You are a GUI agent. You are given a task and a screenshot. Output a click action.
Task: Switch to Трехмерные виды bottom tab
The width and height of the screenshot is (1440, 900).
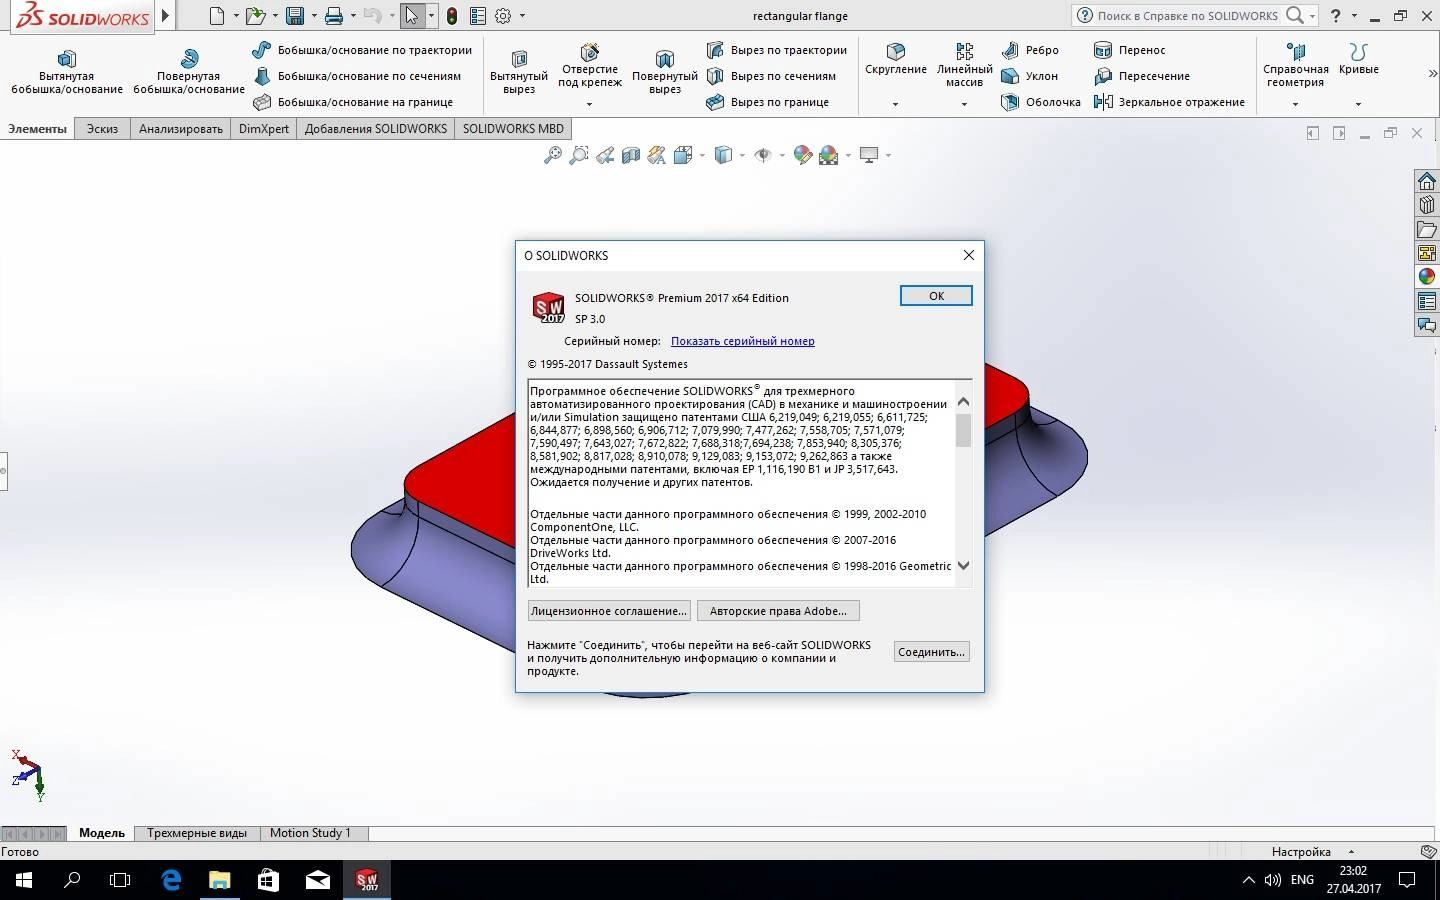197,833
